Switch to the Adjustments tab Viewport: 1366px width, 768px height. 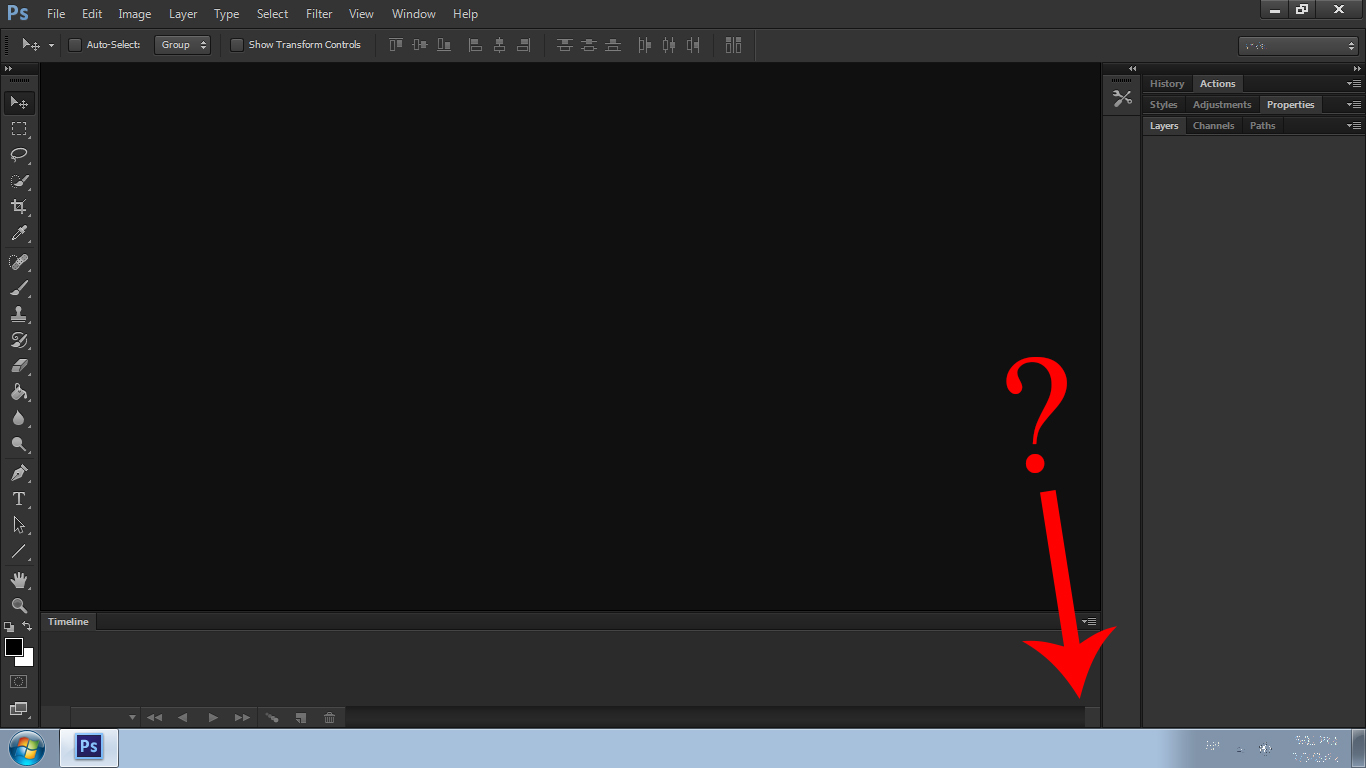click(1222, 105)
